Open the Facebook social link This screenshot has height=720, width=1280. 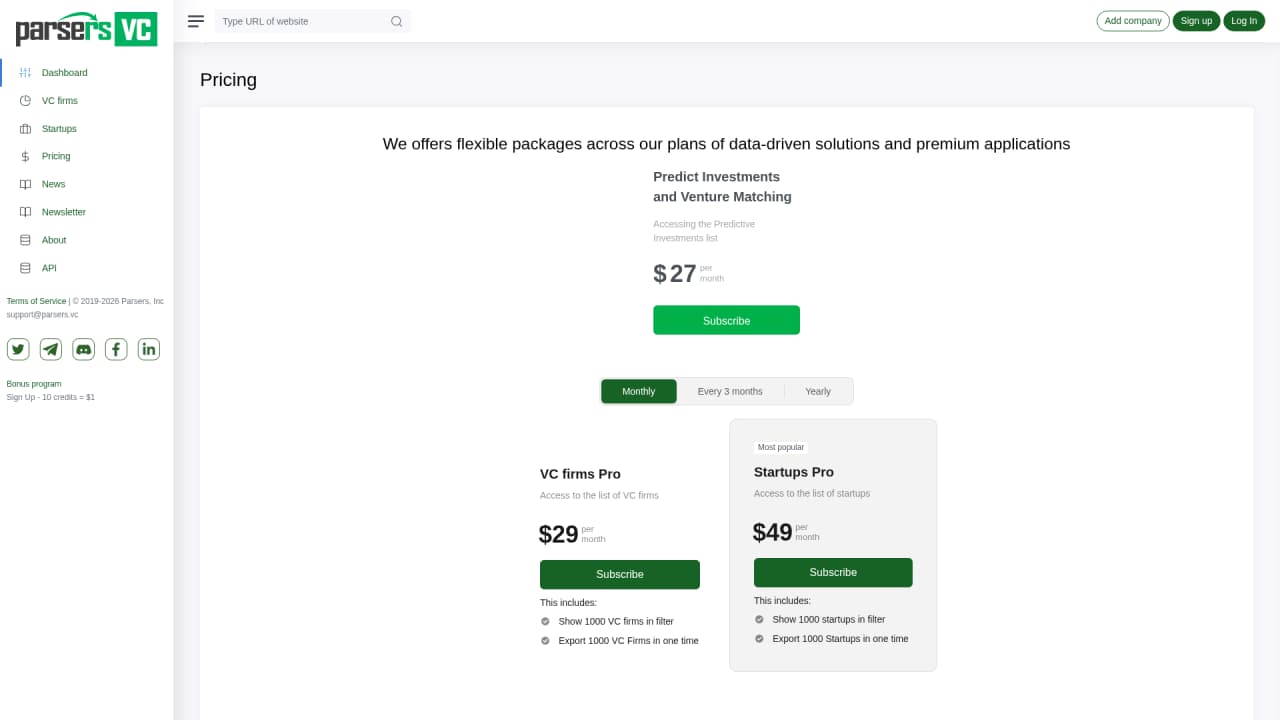tap(116, 349)
